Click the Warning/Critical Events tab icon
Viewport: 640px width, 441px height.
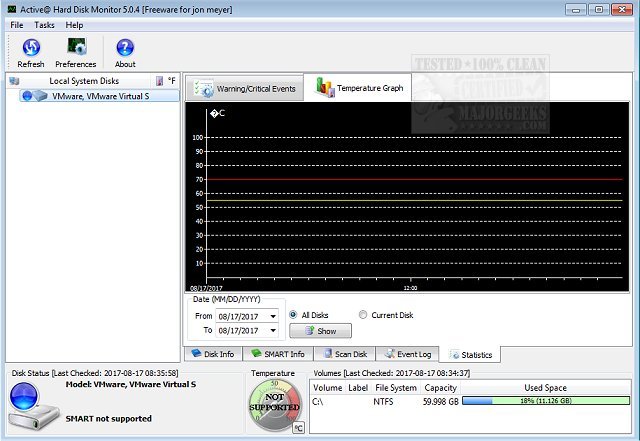point(203,88)
